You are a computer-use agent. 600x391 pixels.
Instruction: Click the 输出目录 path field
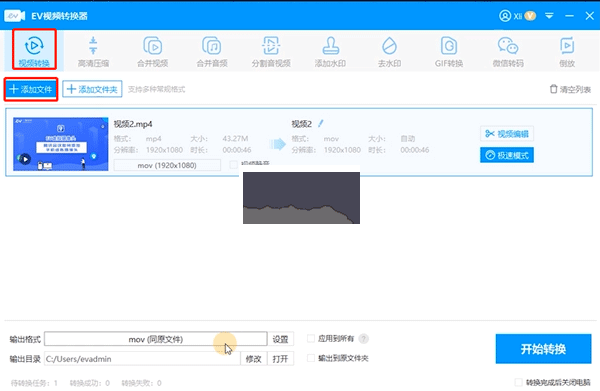coord(142,359)
